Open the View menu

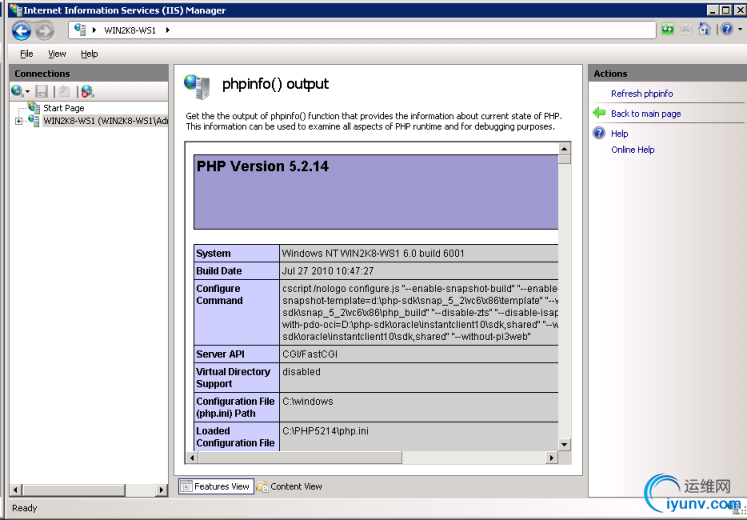point(57,54)
